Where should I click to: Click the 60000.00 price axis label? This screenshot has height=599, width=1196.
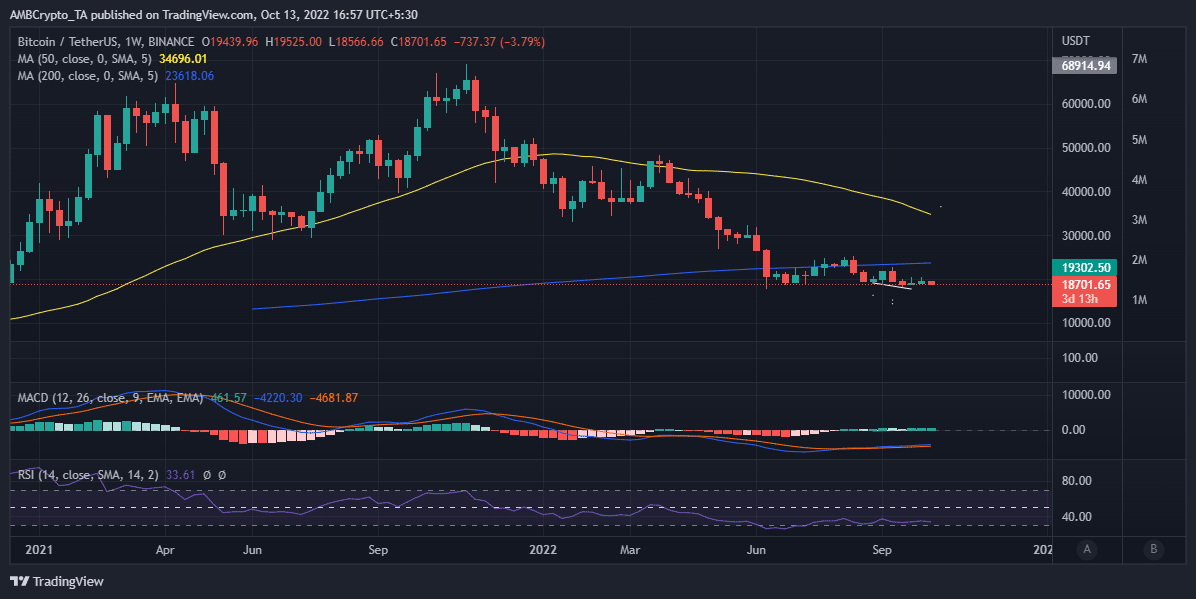click(x=1088, y=104)
